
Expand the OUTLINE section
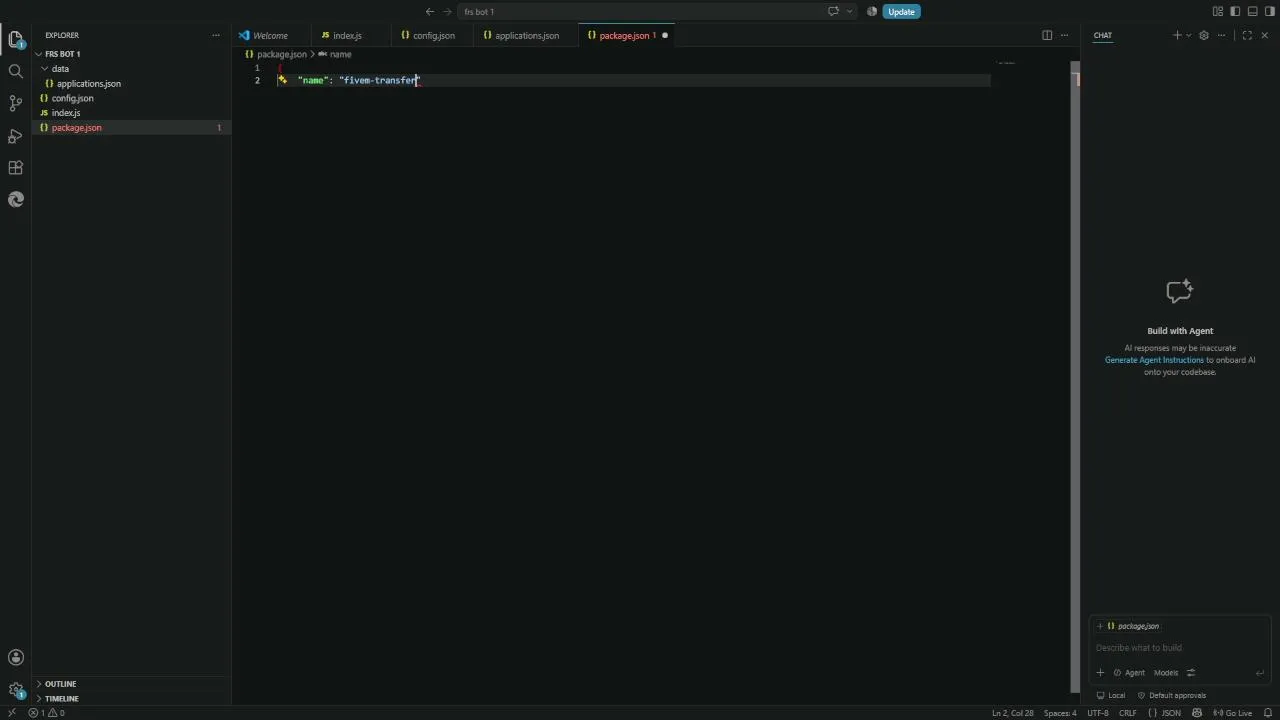point(132,684)
